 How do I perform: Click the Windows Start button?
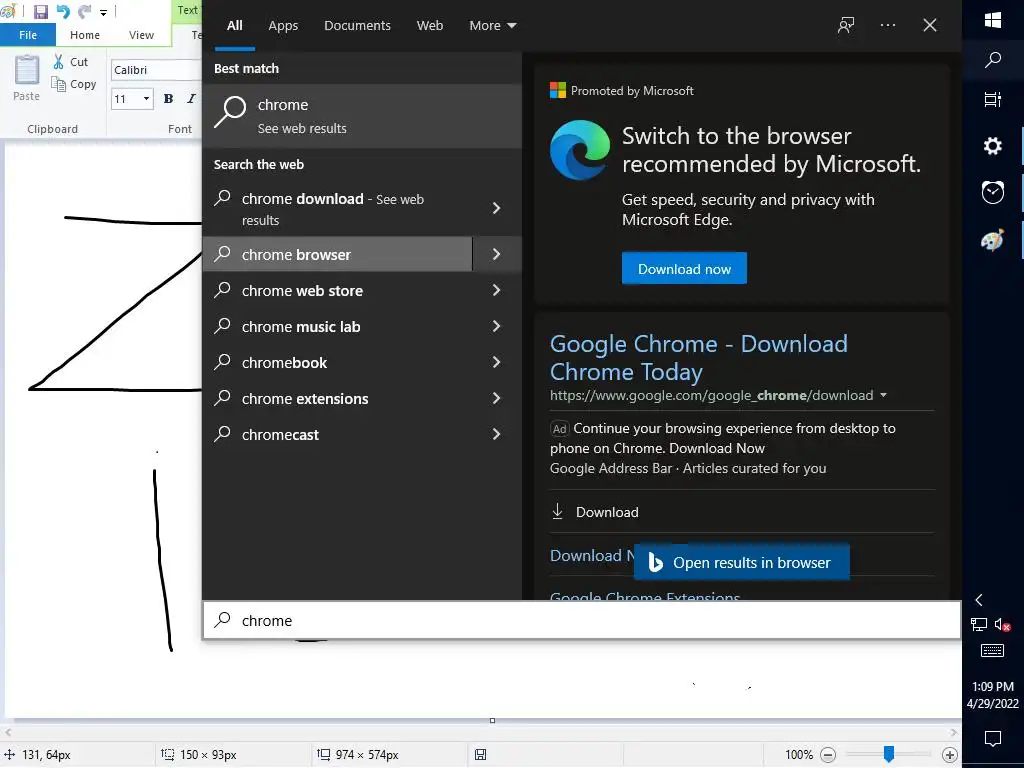pos(993,20)
